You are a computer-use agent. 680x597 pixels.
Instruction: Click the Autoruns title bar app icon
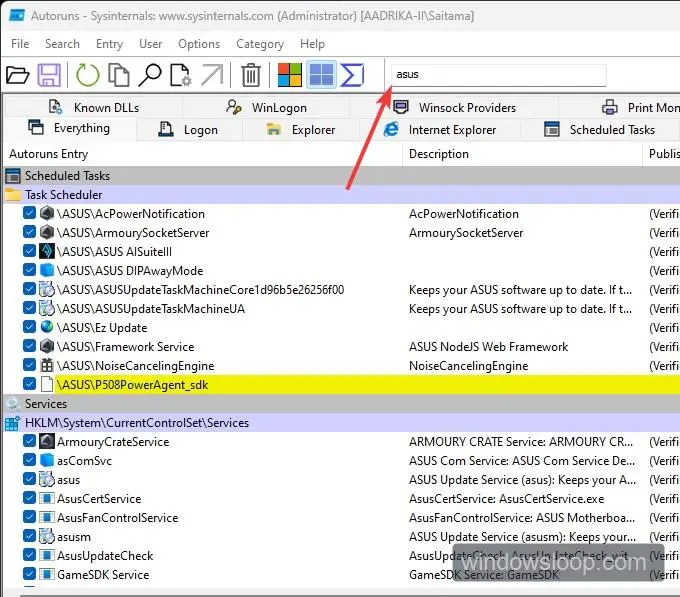click(x=17, y=16)
